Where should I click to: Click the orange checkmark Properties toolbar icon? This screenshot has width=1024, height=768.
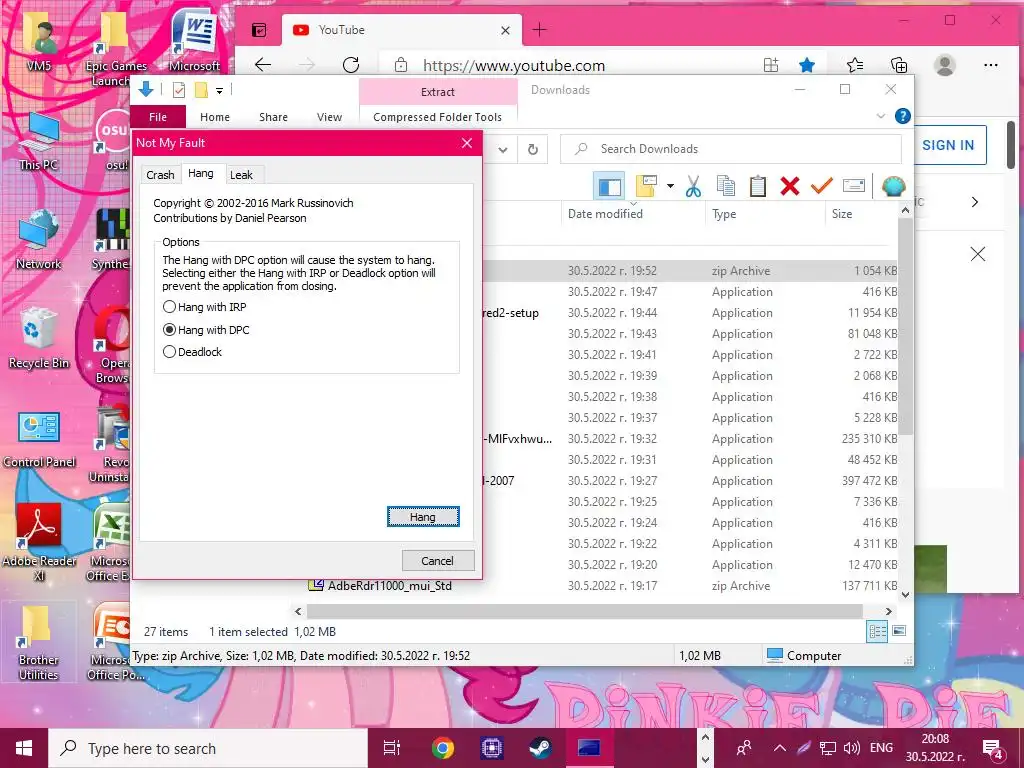822,186
